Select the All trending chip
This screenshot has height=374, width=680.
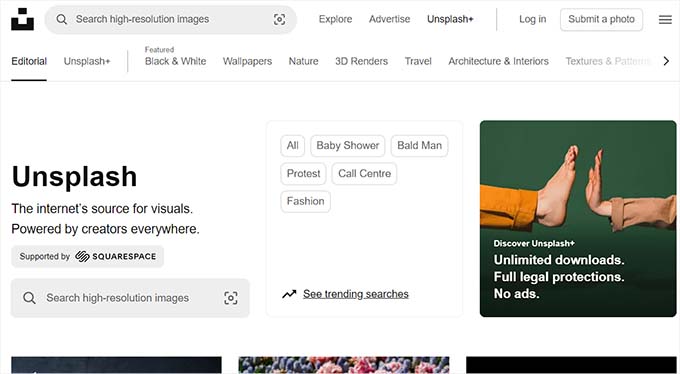click(293, 146)
